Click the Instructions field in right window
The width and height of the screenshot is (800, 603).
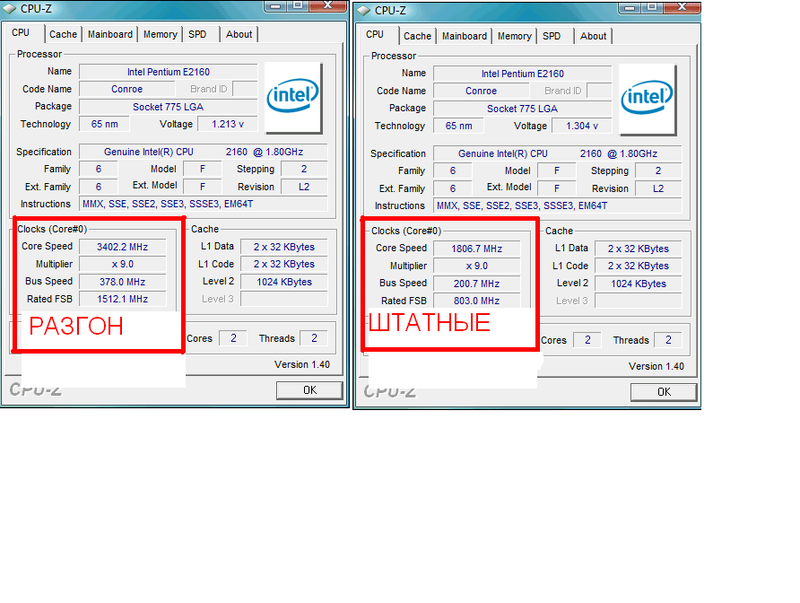[558, 206]
